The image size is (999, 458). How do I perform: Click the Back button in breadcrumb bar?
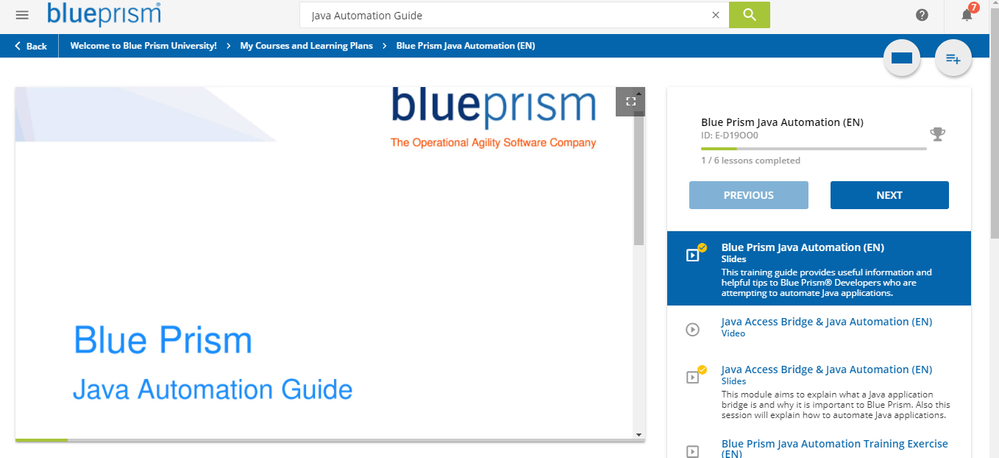click(x=31, y=46)
